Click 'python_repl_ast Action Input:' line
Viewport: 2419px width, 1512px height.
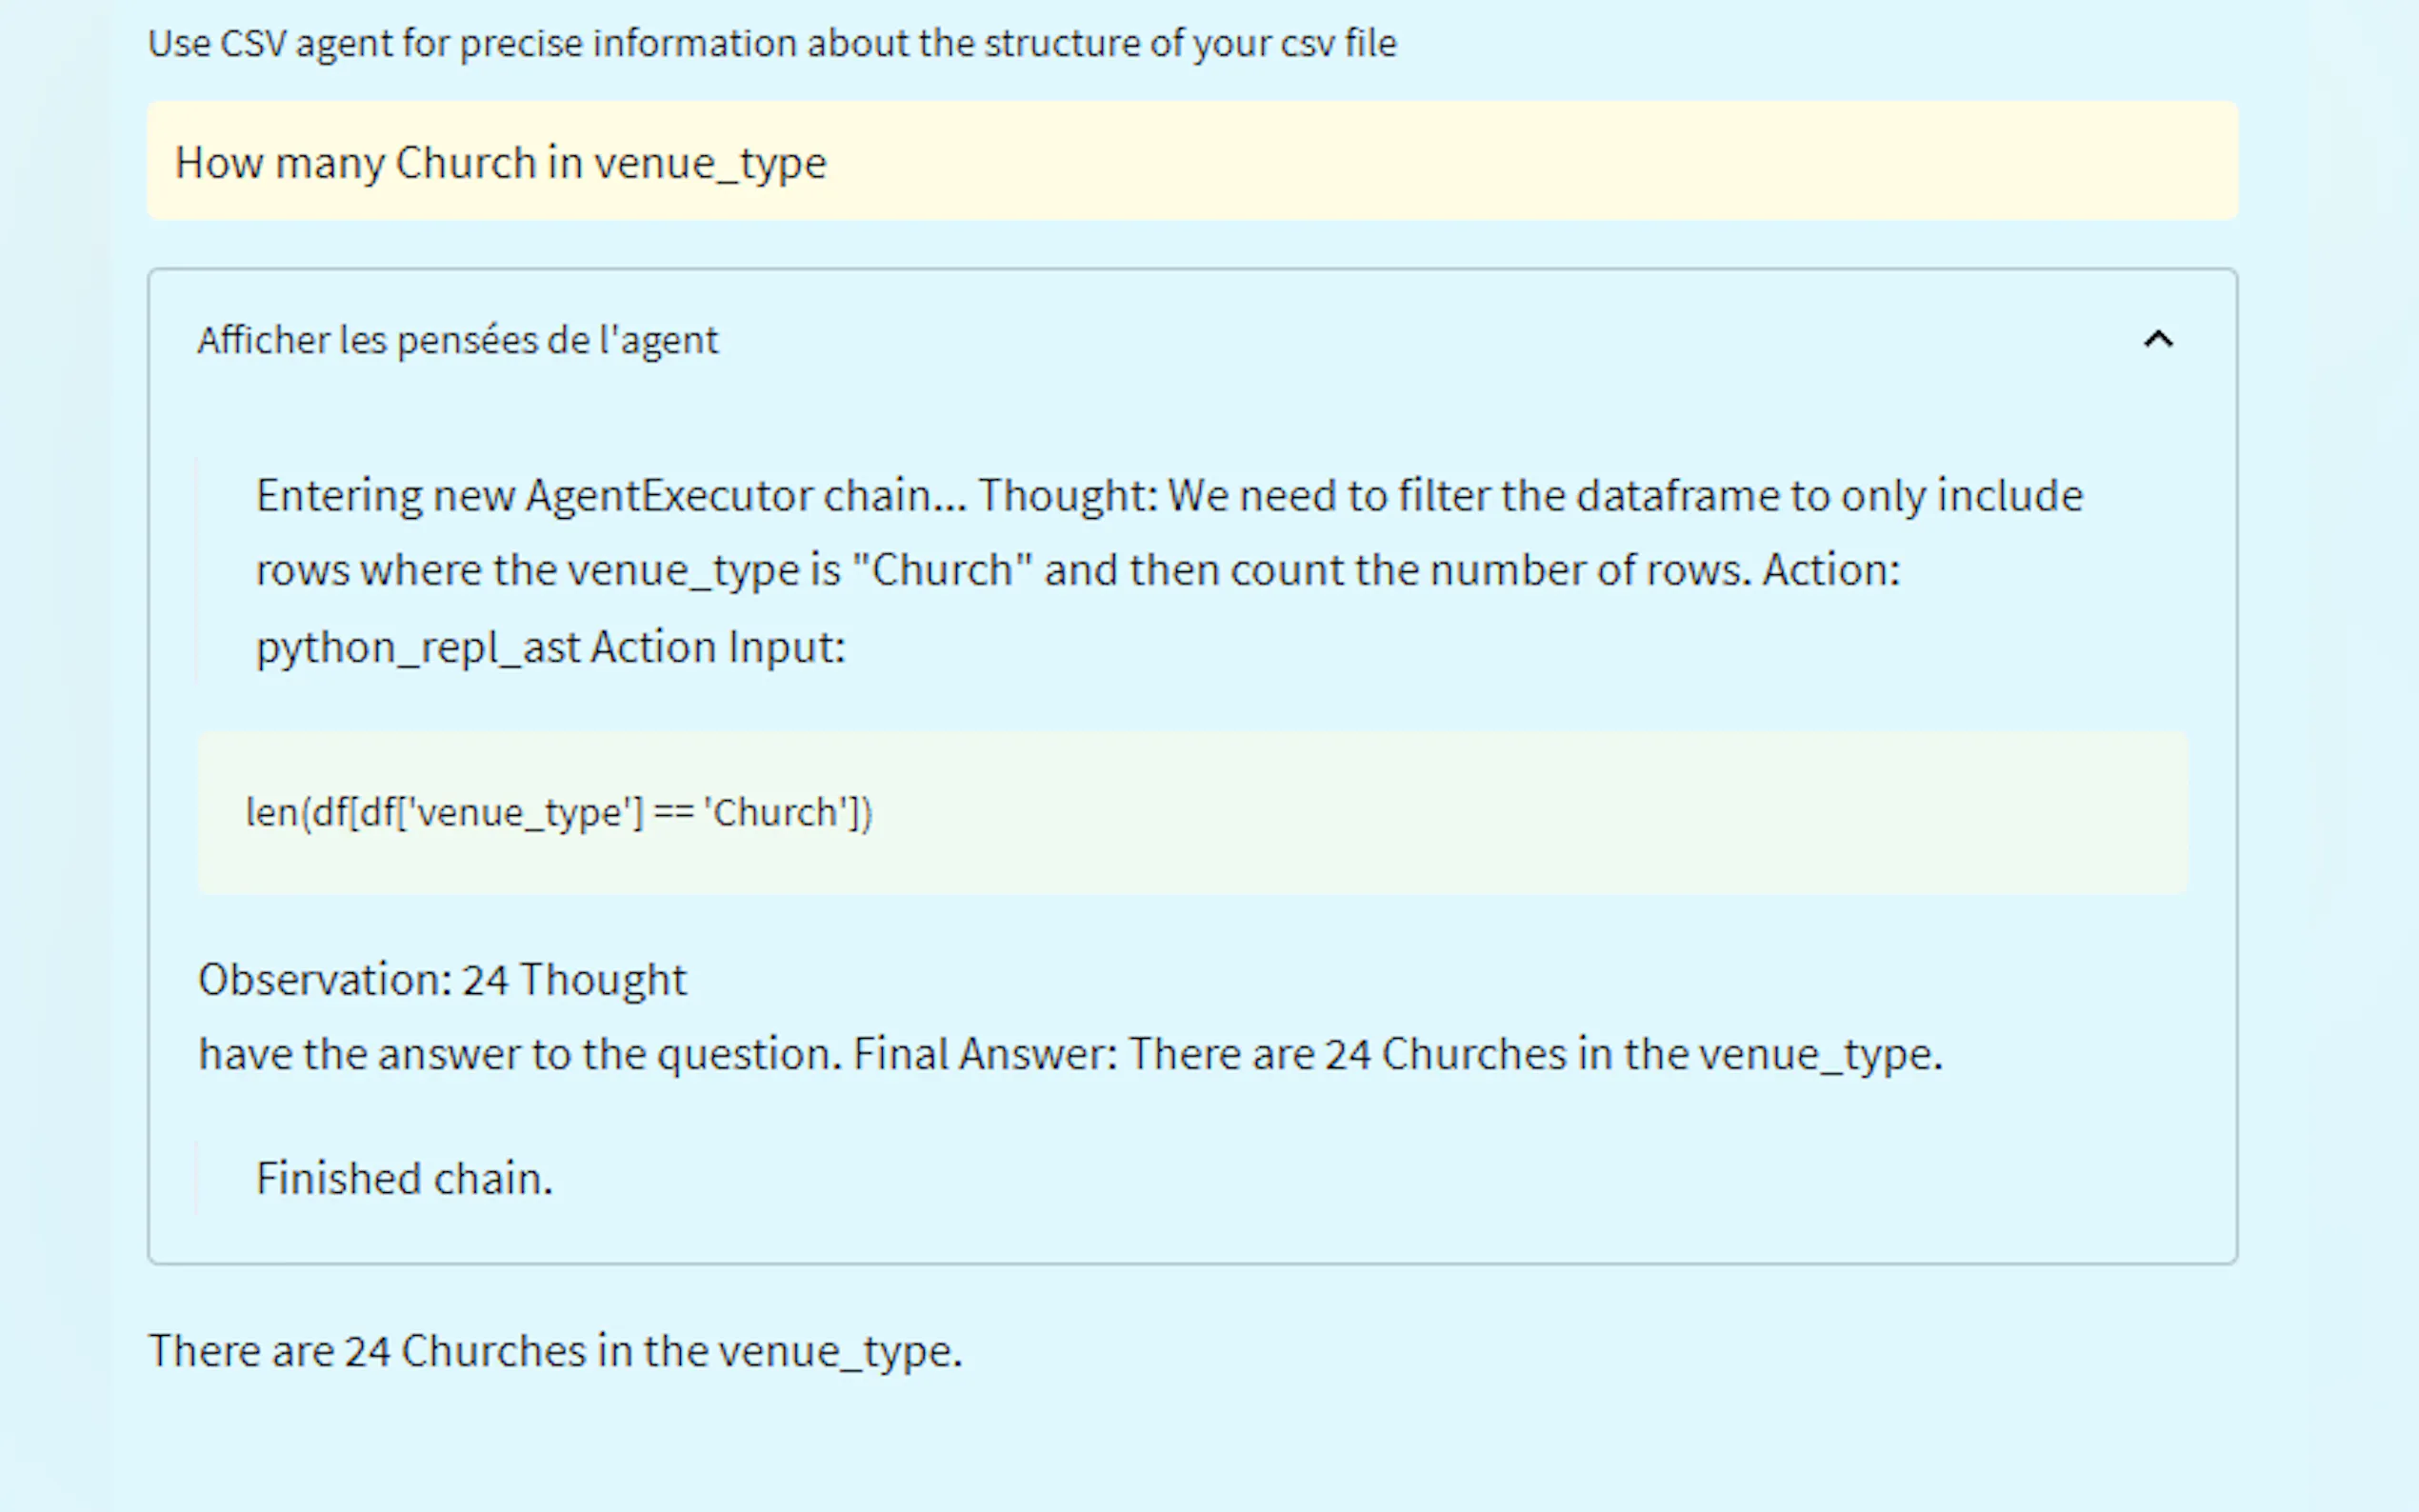pos(550,647)
